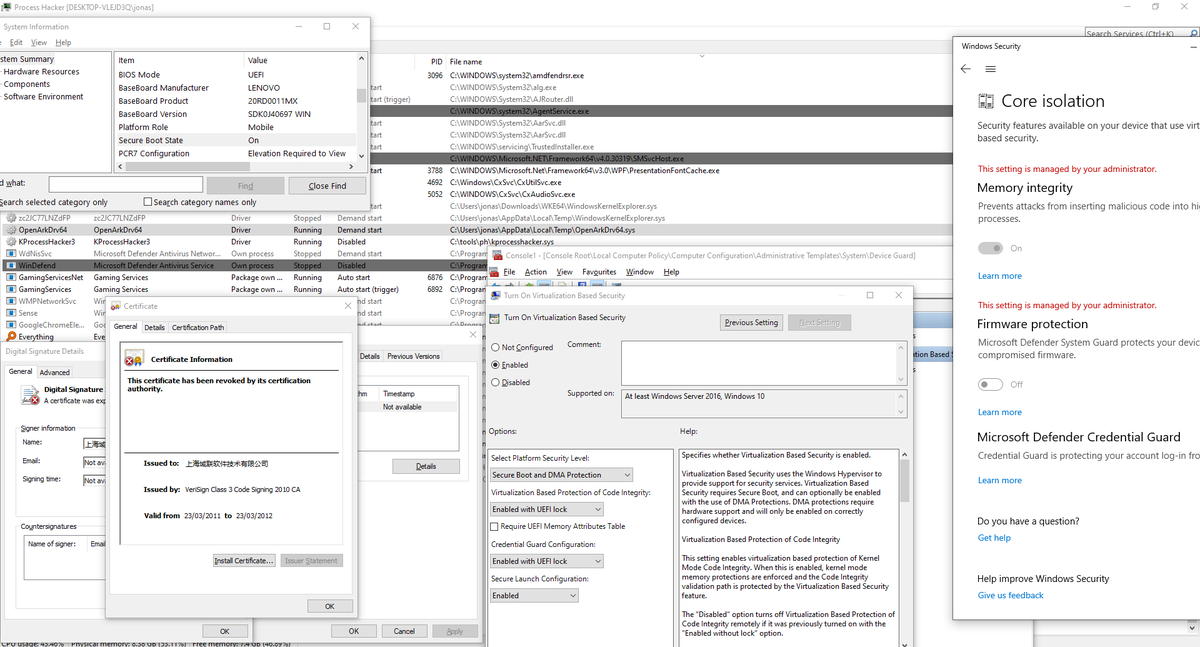The width and height of the screenshot is (1200, 647).
Task: Click the Previous Setting button
Action: click(752, 322)
